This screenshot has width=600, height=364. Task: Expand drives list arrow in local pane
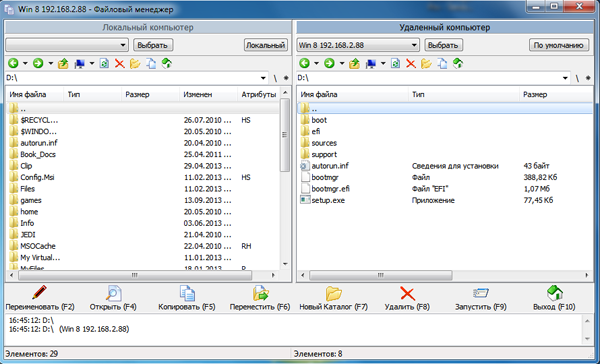[92, 64]
